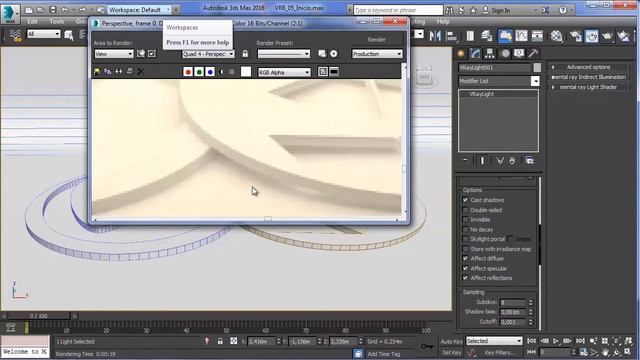Open the 3ds Max application menu button

coord(10,13)
